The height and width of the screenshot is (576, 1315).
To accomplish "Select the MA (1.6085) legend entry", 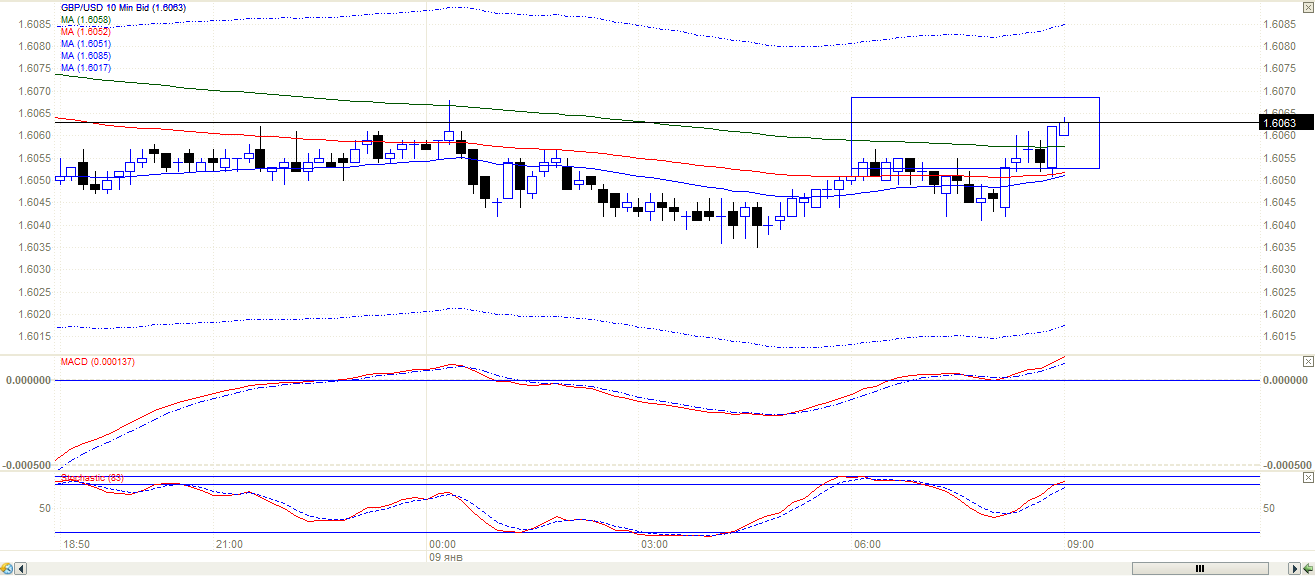I will pyautogui.click(x=85, y=56).
